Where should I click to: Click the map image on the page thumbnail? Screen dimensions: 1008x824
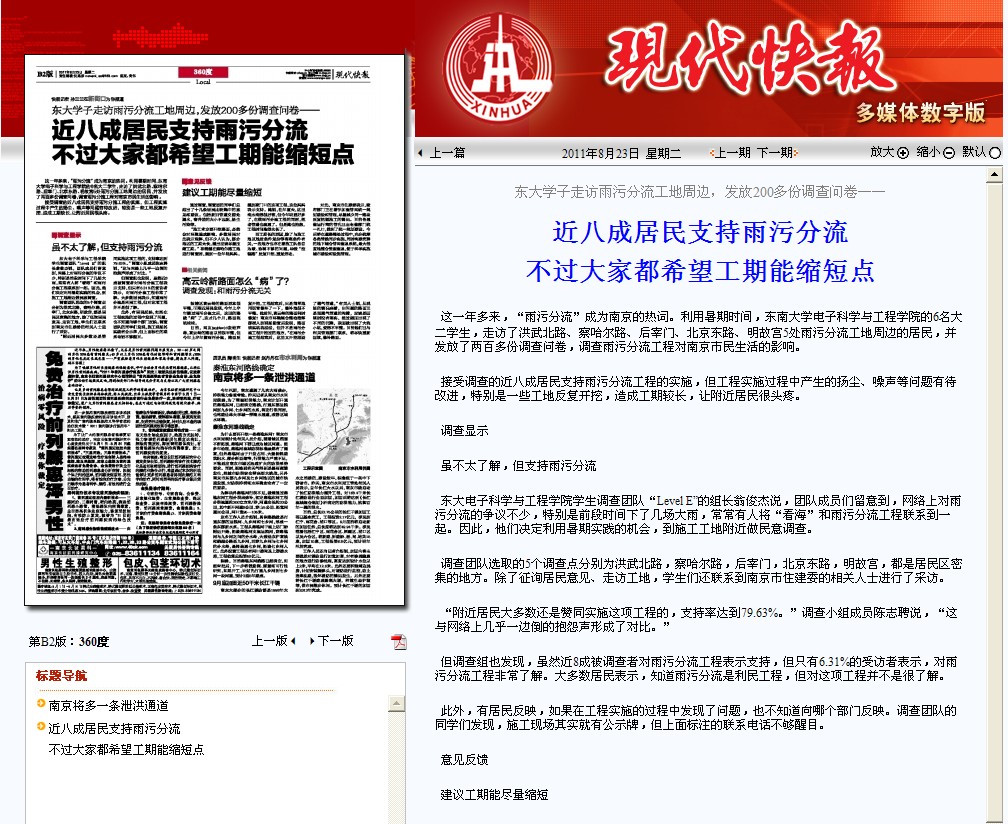pyautogui.click(x=334, y=425)
